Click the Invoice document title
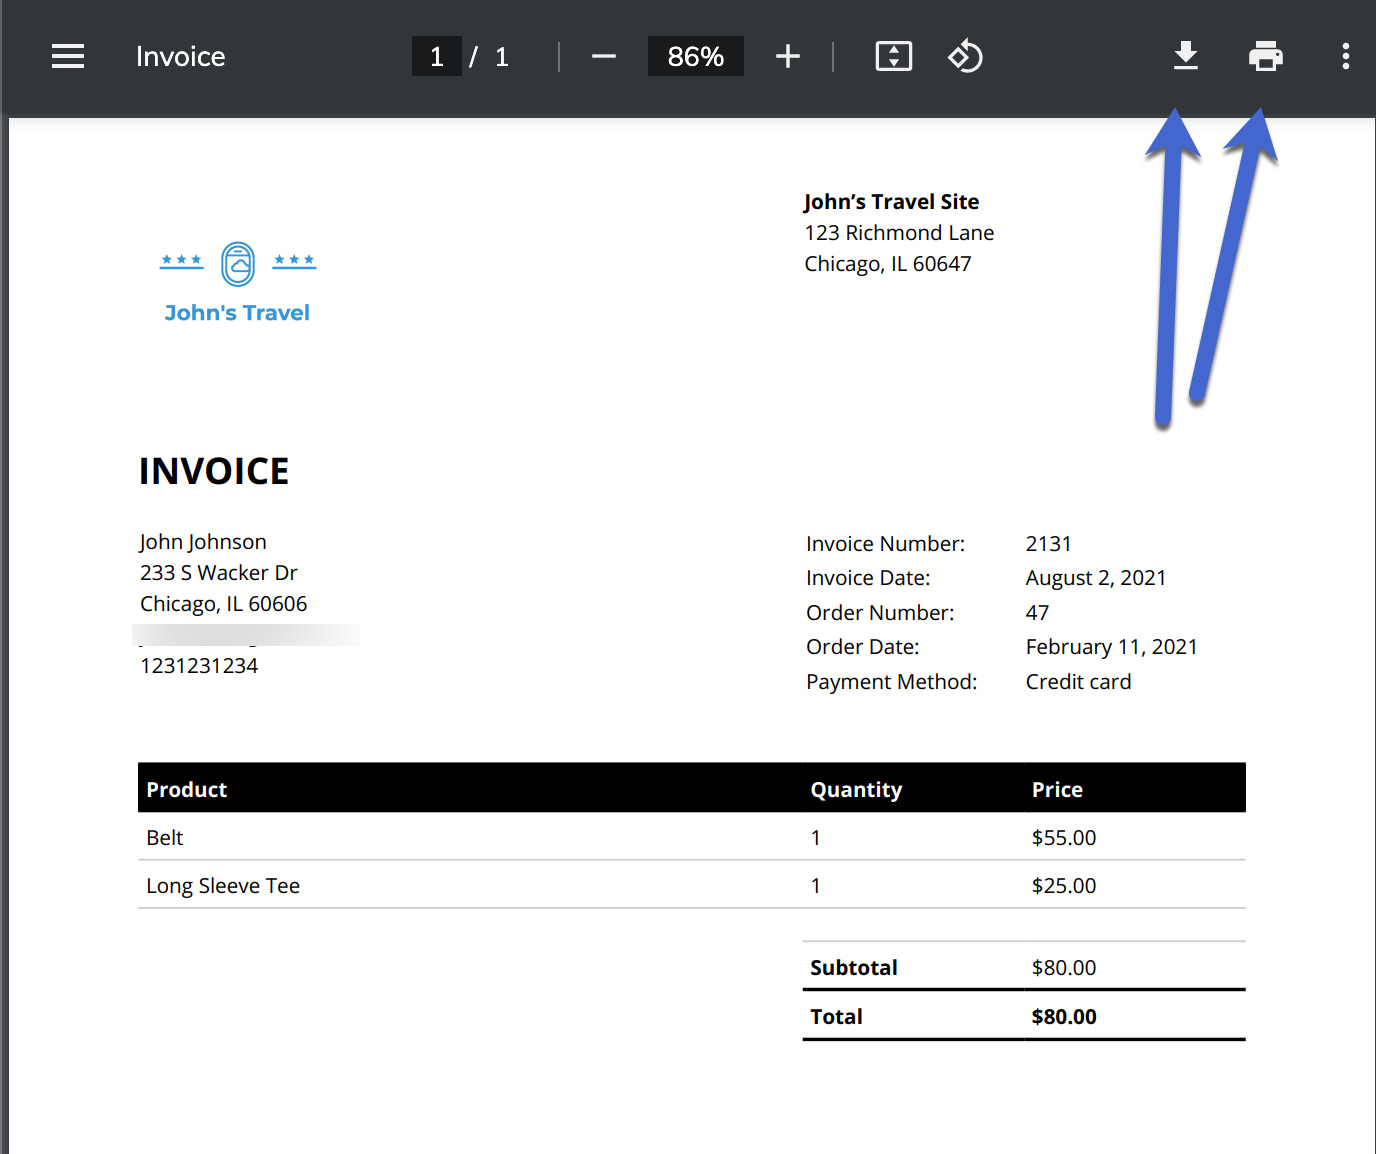 180,56
